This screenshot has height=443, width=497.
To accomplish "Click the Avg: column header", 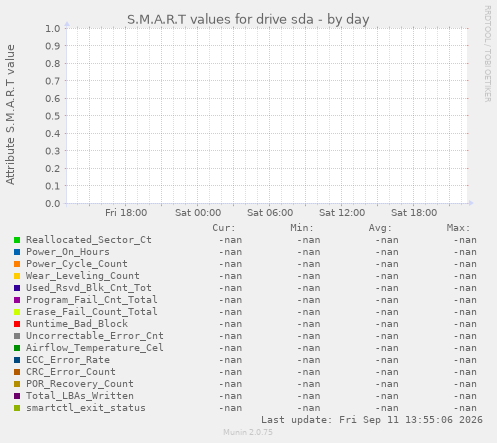I will 380,228.
